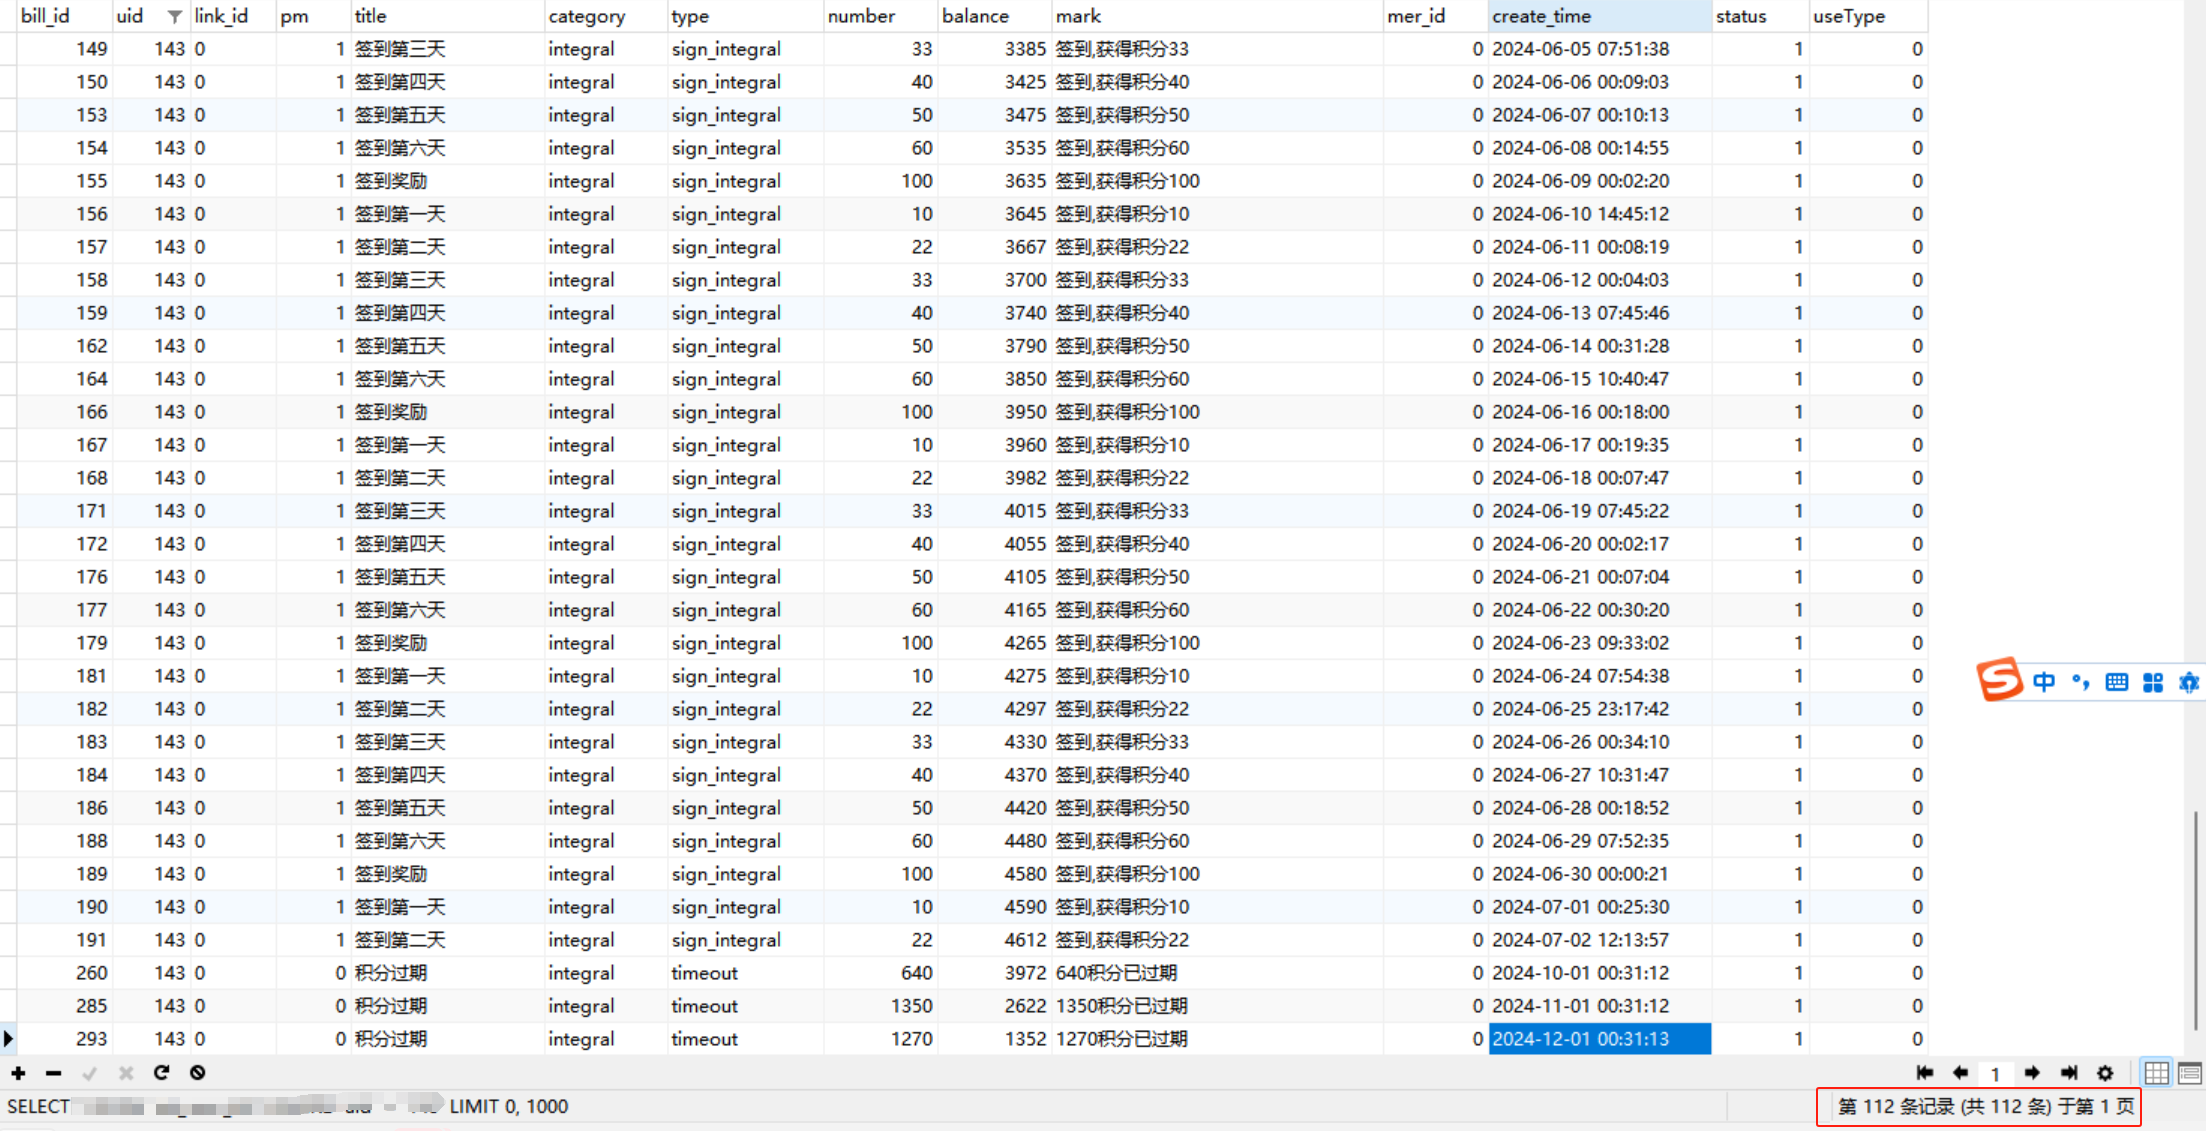Select bill_id cell 149
Viewport: 2206px width, 1131px height.
[x=64, y=49]
